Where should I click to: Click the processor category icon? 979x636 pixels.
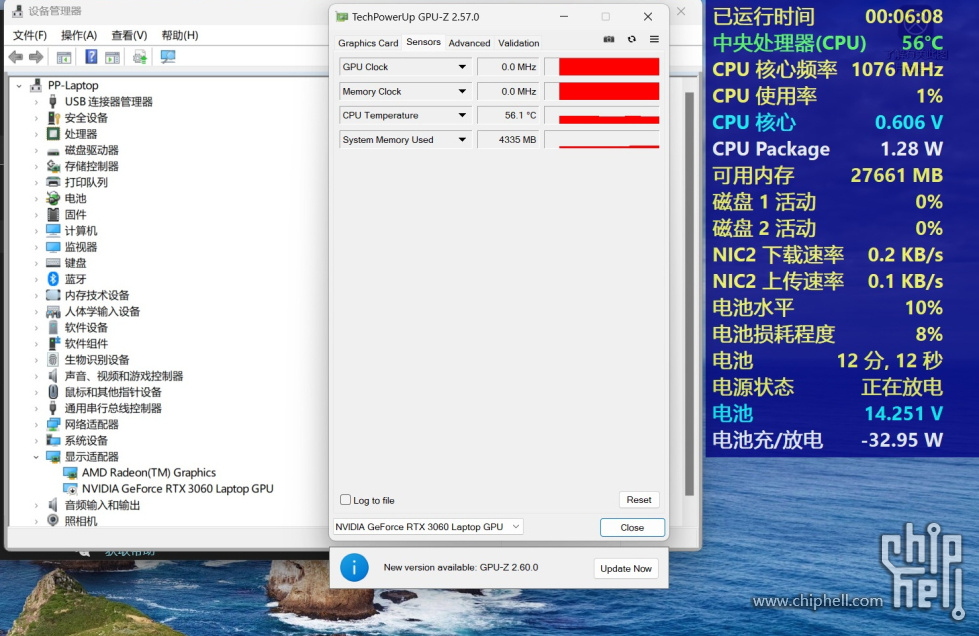tap(53, 134)
